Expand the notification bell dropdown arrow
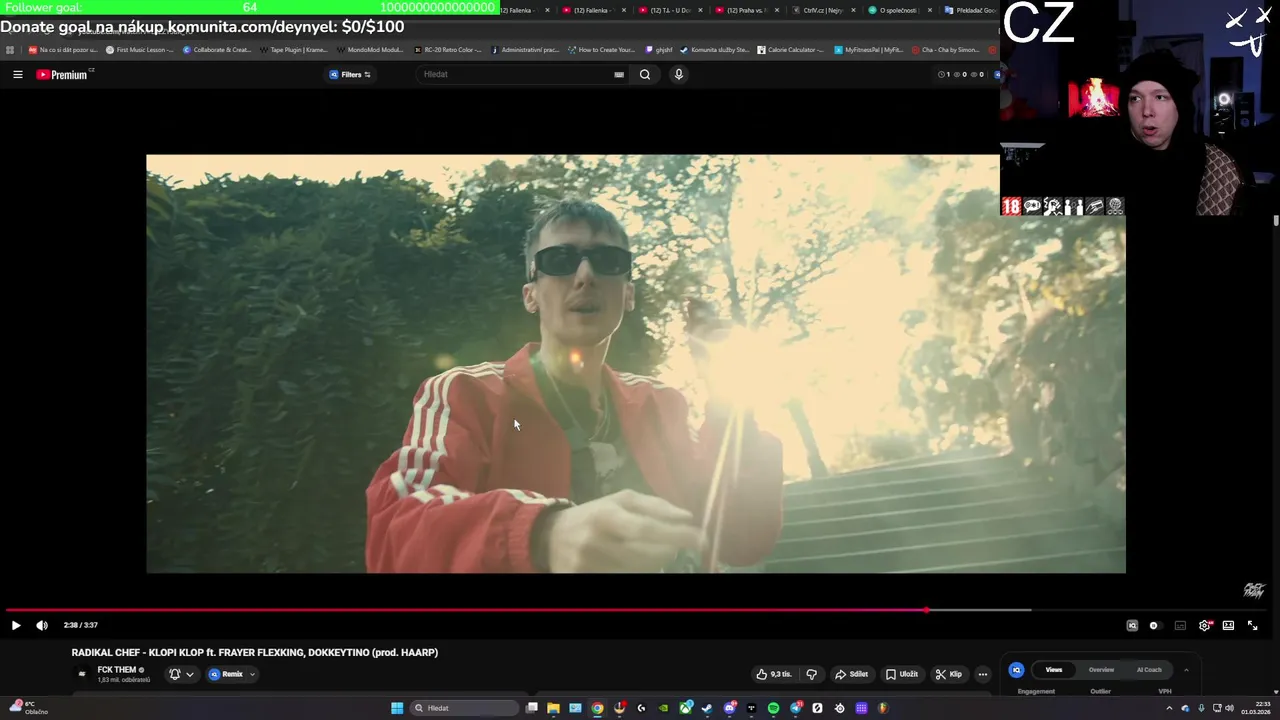The width and height of the screenshot is (1280, 720). pos(189,674)
